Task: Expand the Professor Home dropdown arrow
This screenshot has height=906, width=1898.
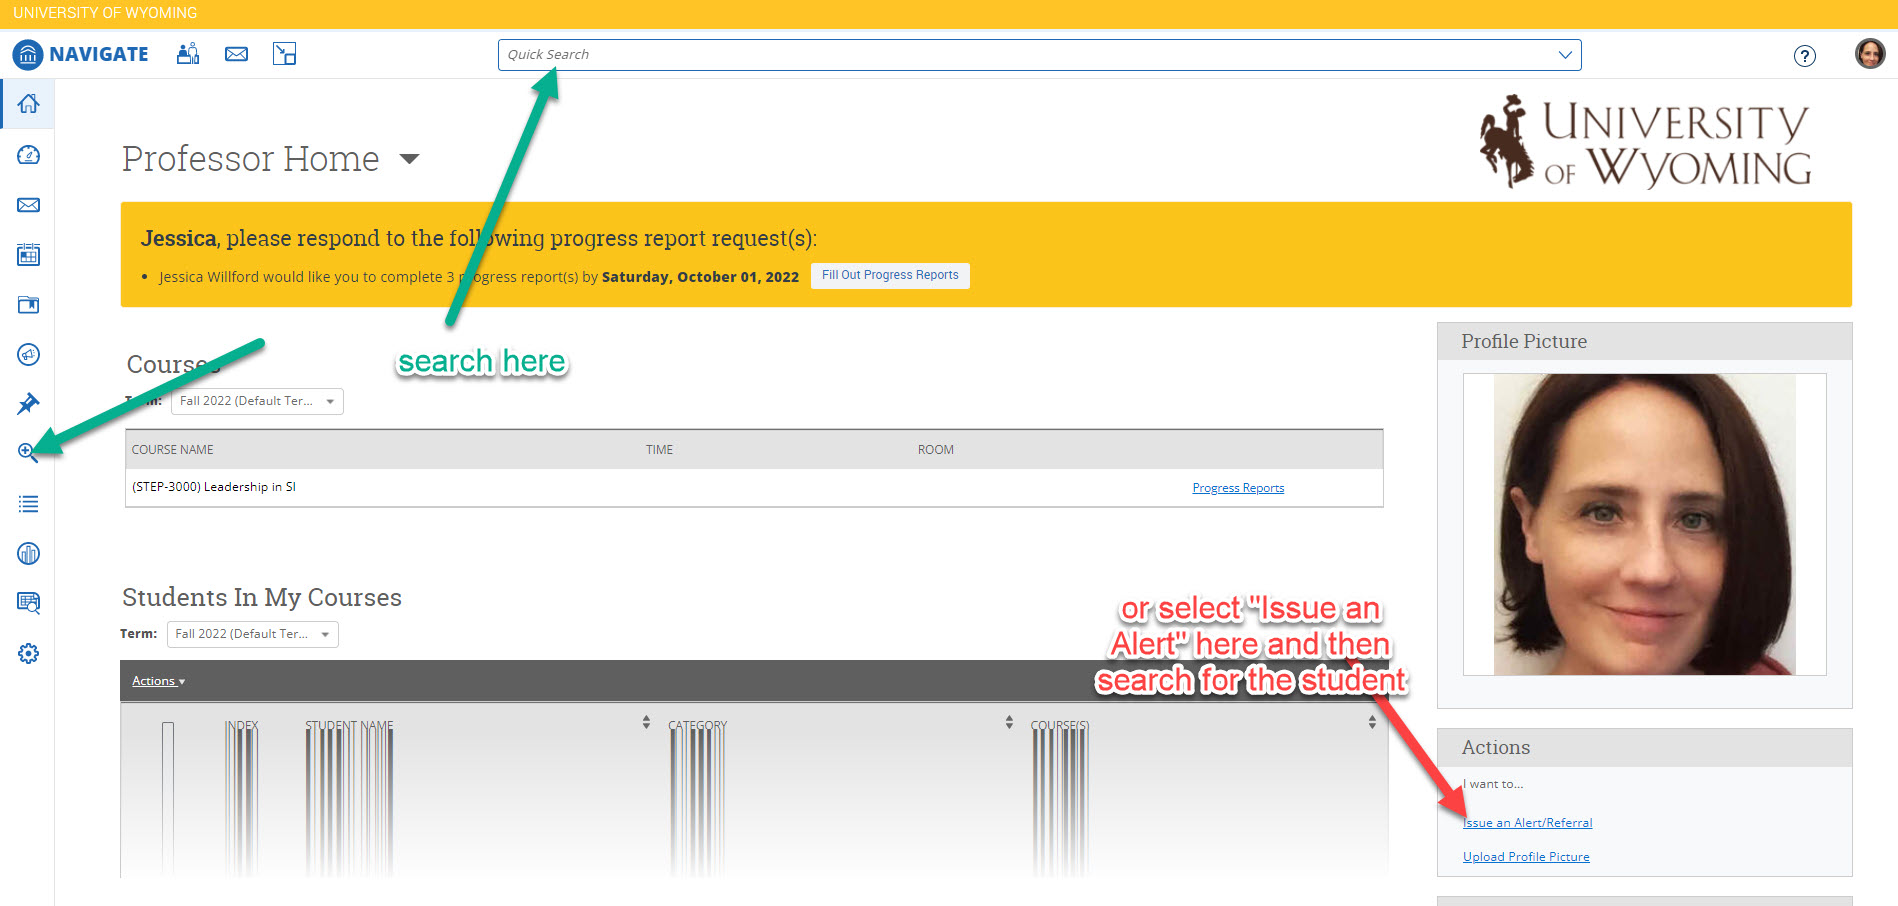Action: click(409, 159)
